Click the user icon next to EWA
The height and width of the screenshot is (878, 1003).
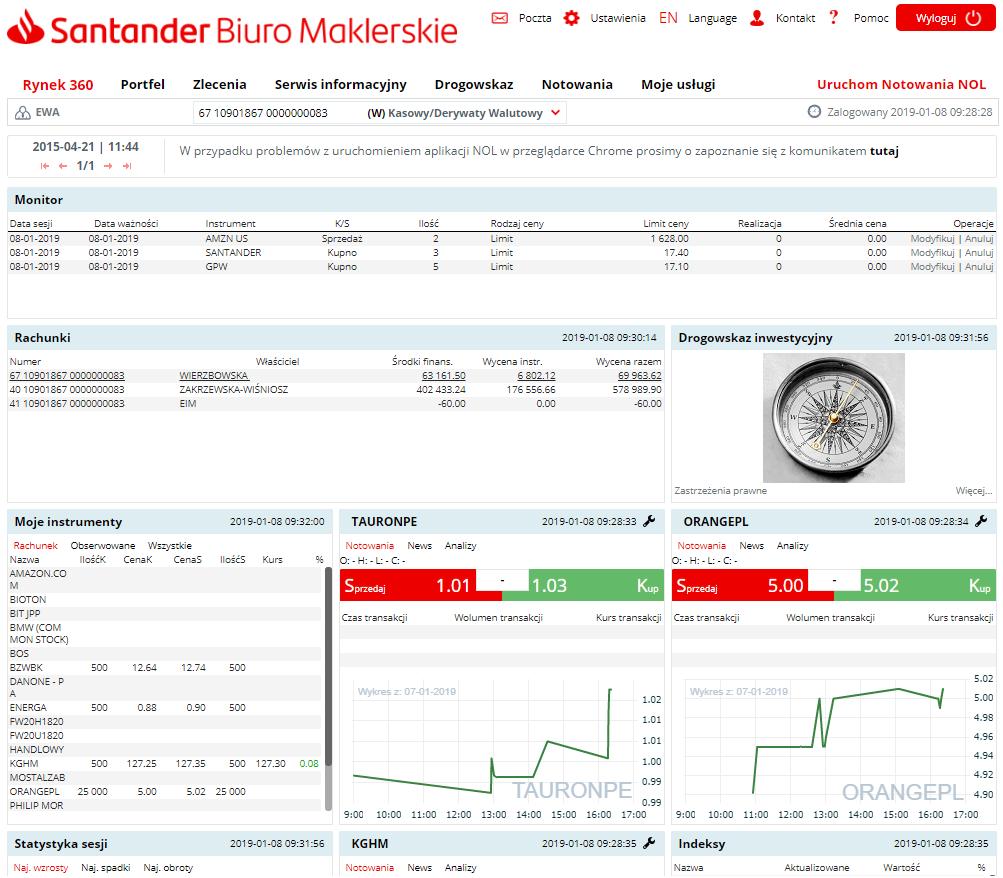tap(22, 113)
